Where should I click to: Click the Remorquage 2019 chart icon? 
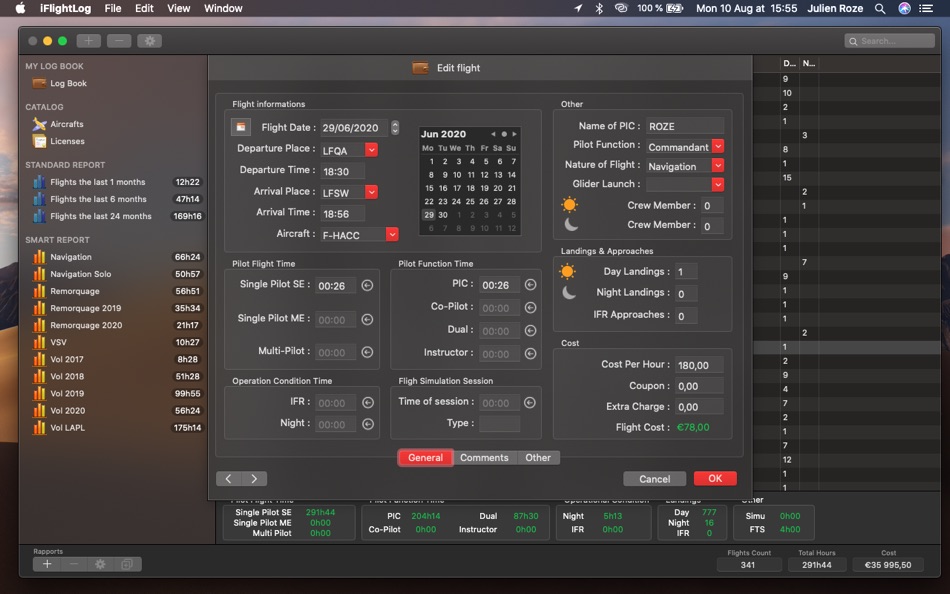[39, 308]
